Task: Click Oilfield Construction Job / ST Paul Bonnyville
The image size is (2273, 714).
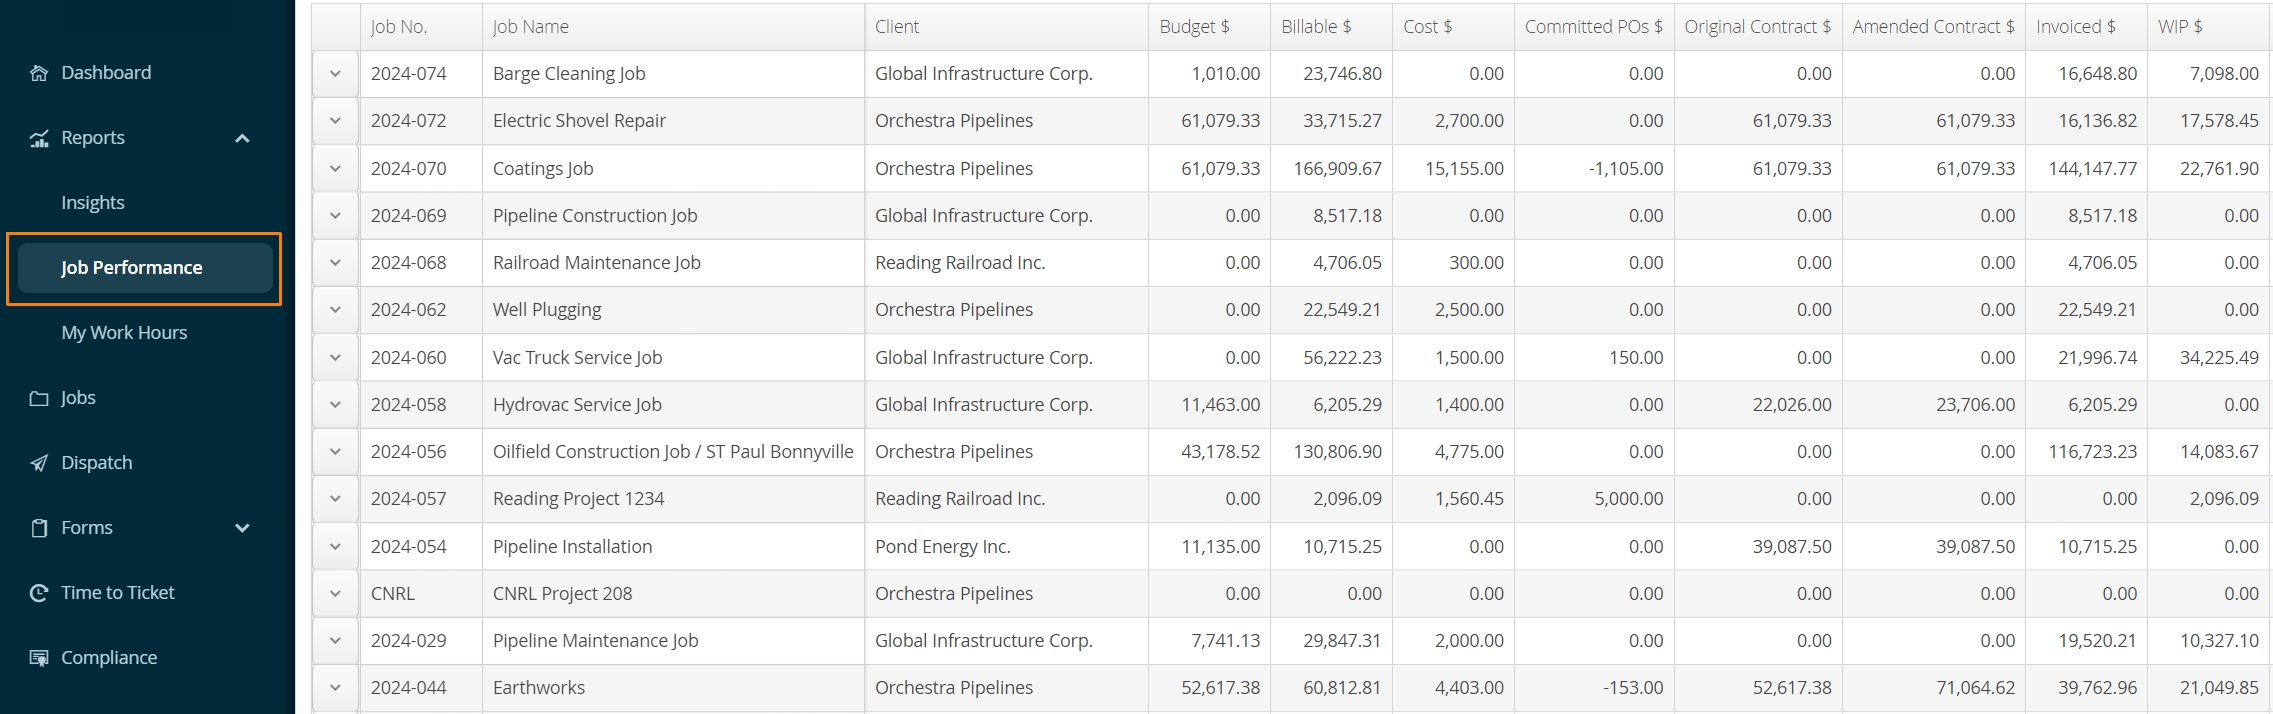Action: (673, 452)
